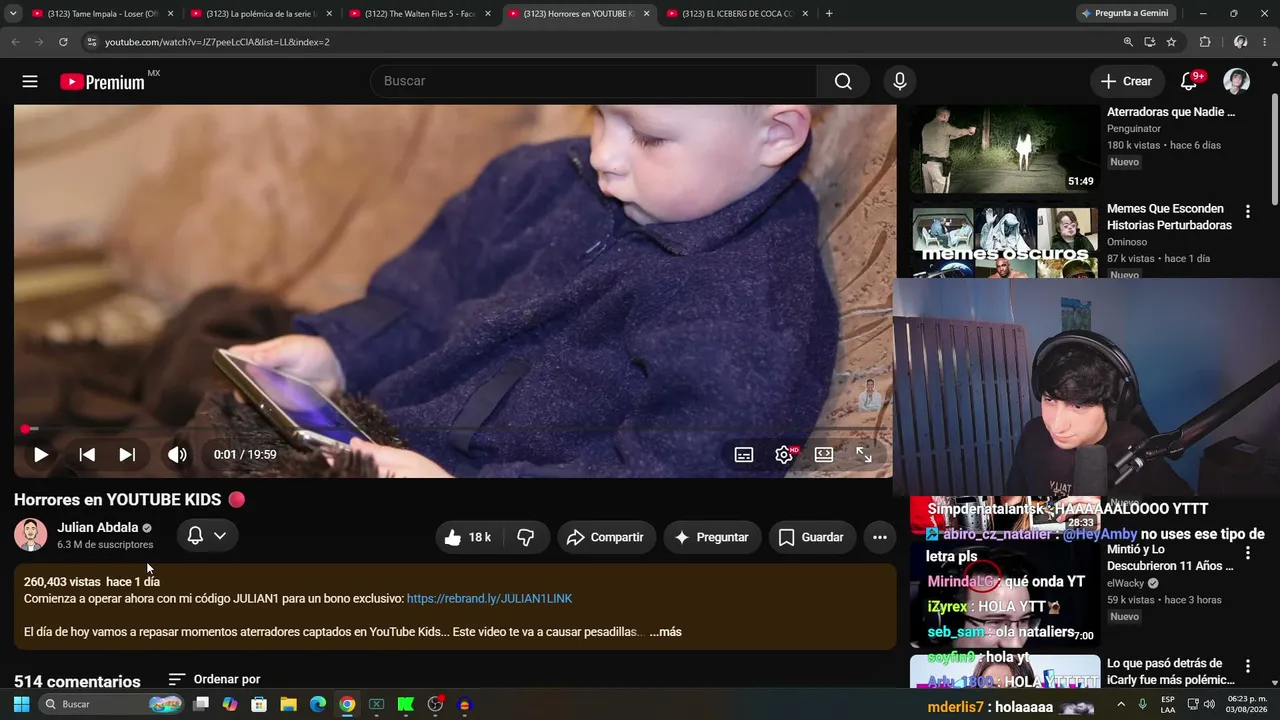Open options for Mintió y Lo Descubrieron video

pyautogui.click(x=1247, y=553)
